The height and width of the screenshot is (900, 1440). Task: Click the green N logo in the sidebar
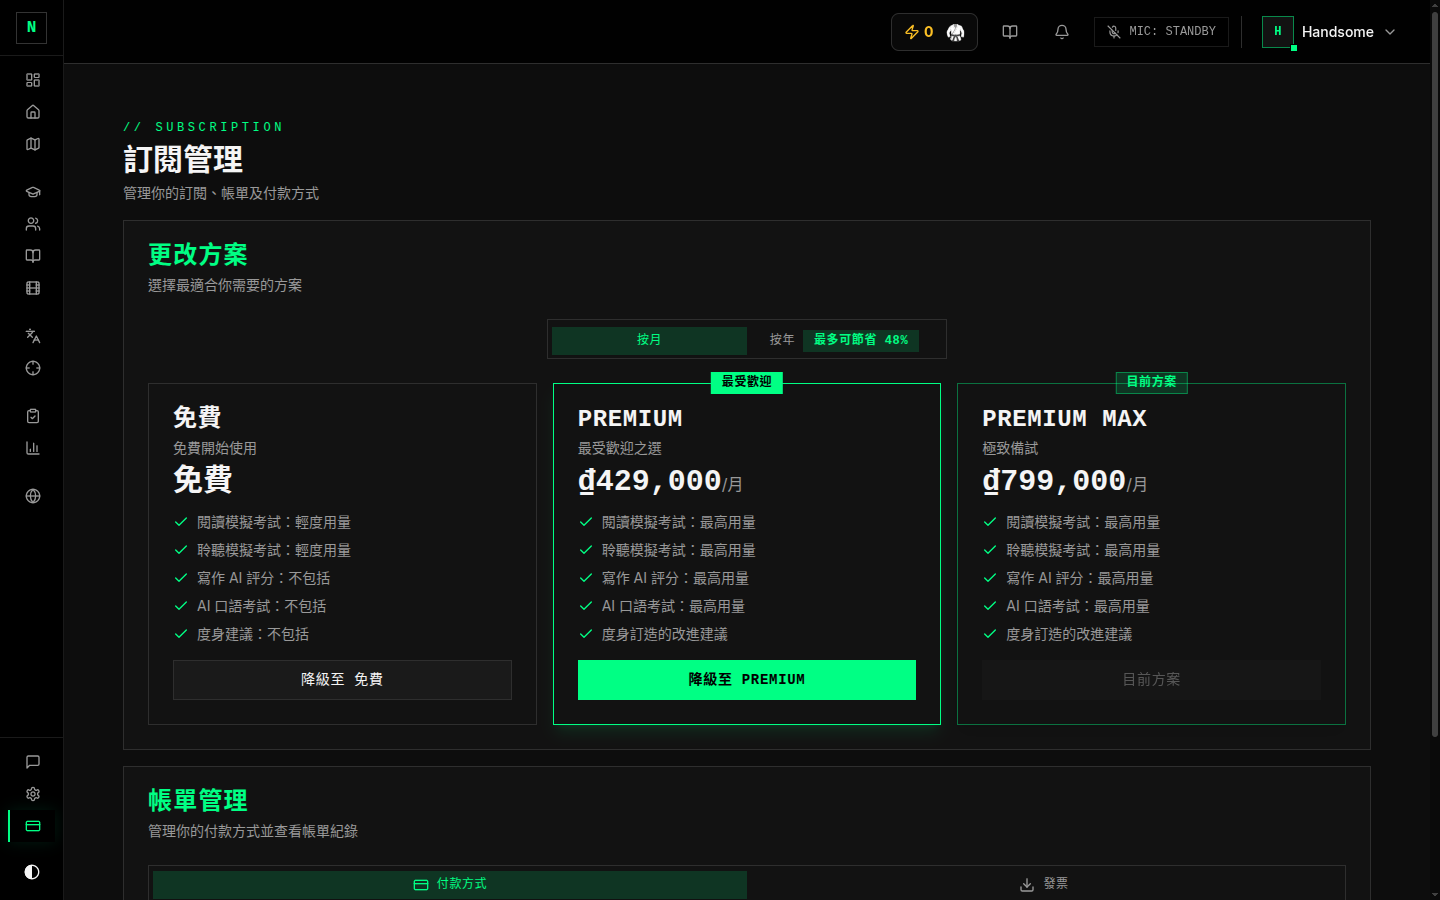point(31,27)
